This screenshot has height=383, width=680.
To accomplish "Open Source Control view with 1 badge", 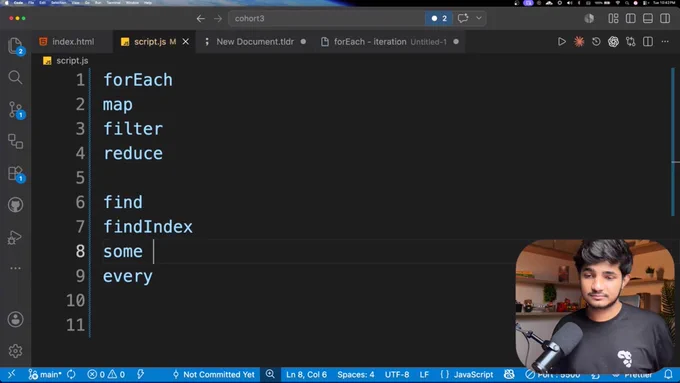I will pyautogui.click(x=16, y=110).
